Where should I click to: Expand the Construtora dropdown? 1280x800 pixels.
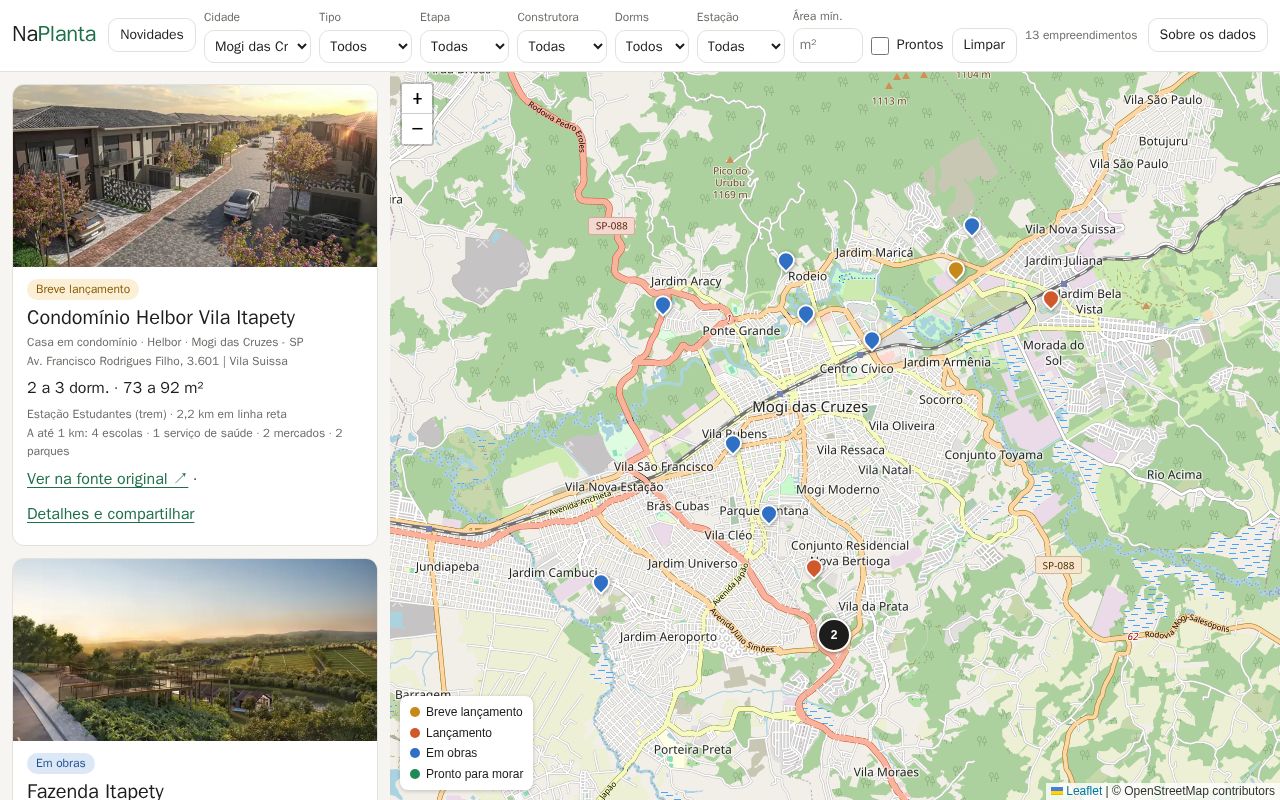click(562, 46)
